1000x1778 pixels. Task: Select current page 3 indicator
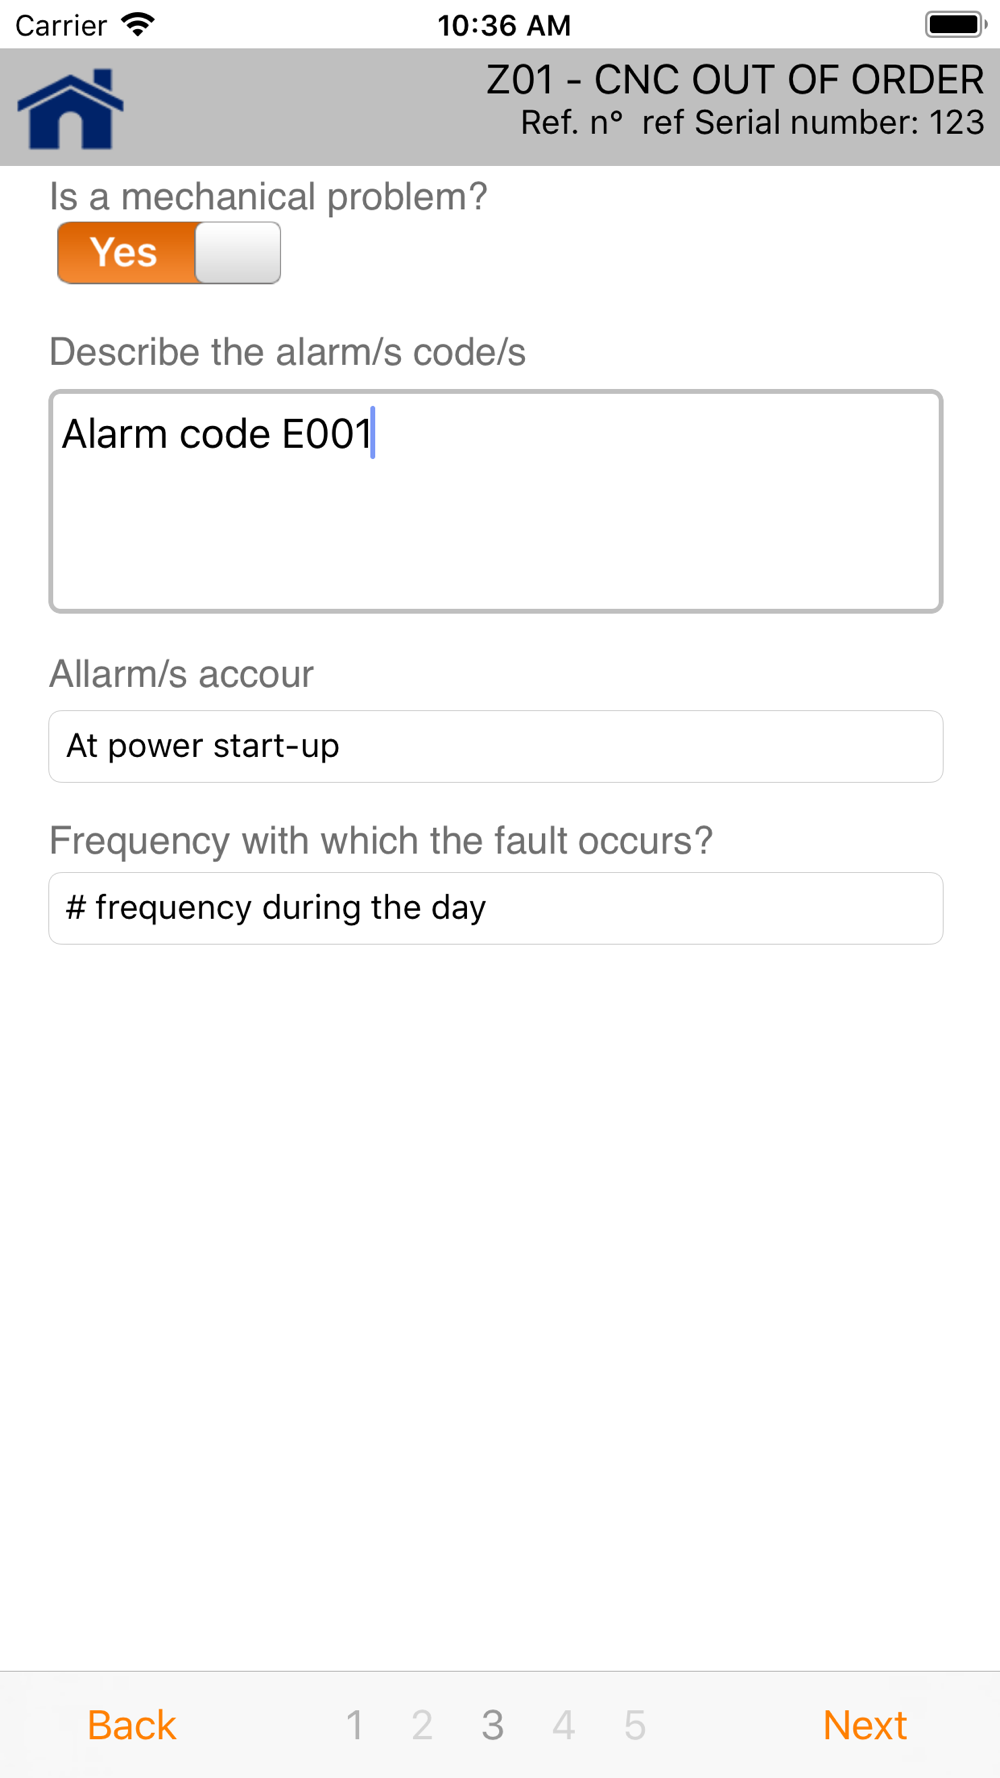[x=492, y=1725]
